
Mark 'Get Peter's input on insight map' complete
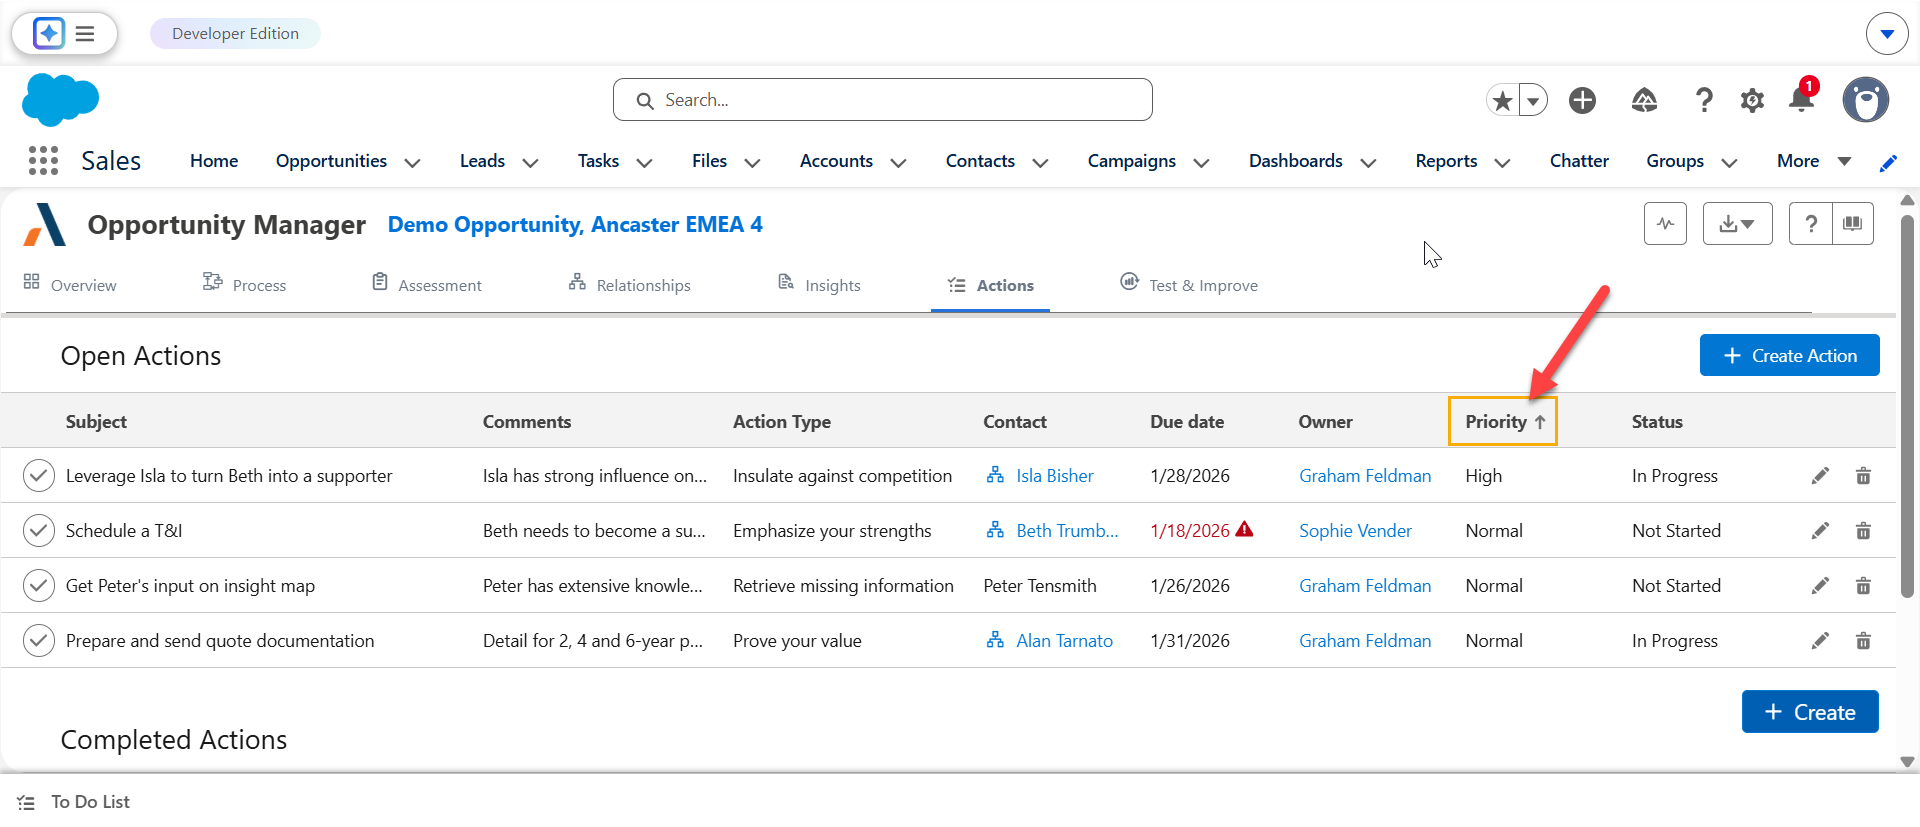[x=39, y=586]
